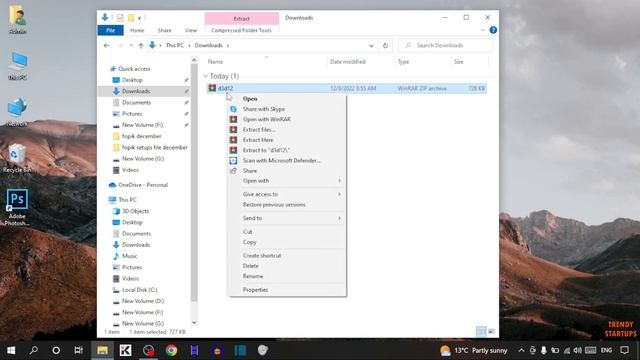
Task: Select the Extract contextual tab
Action: click(x=242, y=18)
